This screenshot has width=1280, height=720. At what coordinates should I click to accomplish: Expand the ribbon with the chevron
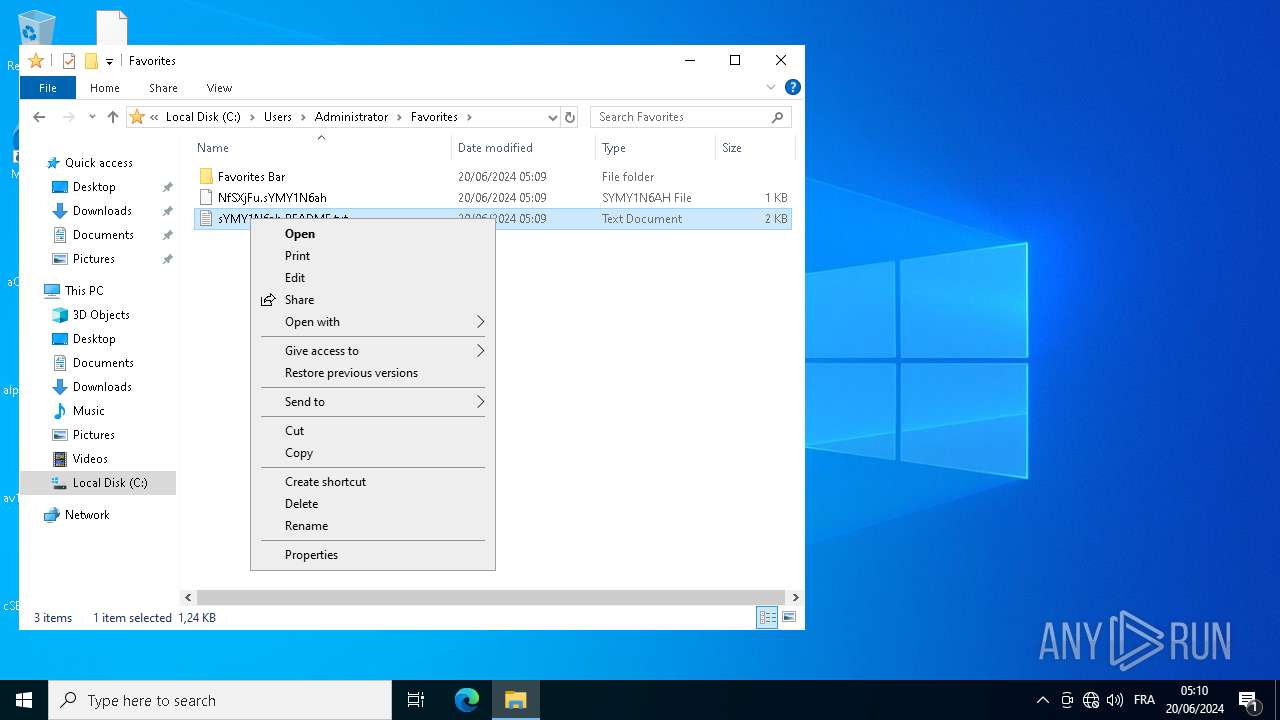[x=771, y=87]
